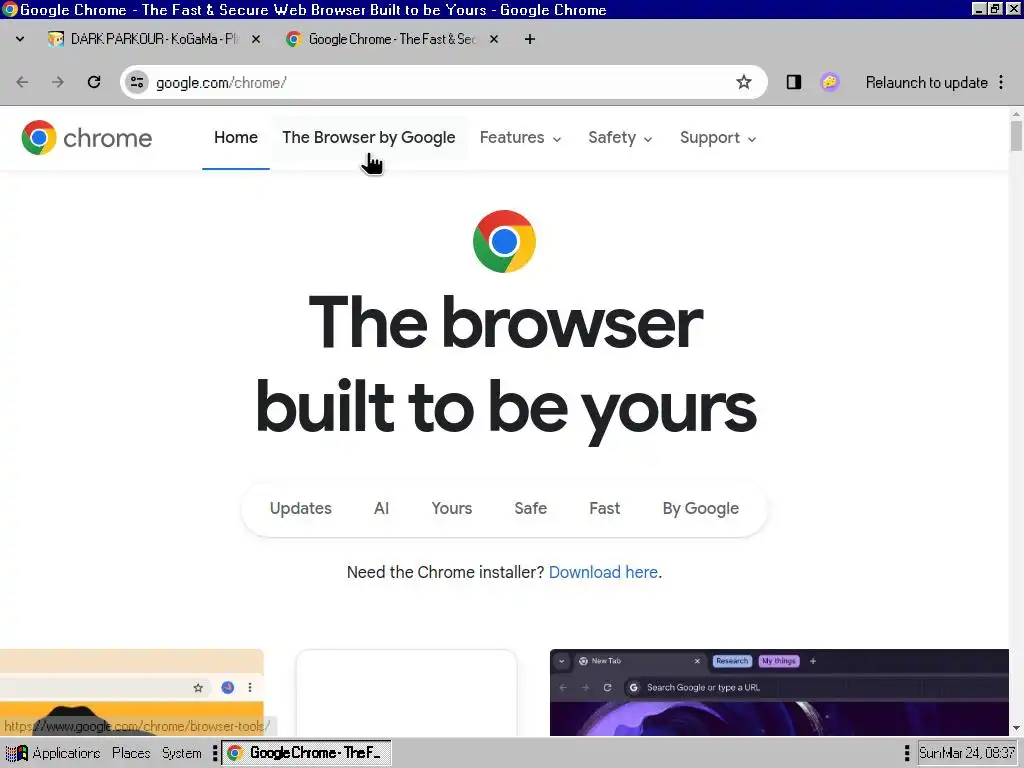
Task: Click the large Chrome logo above headline
Action: [504, 242]
